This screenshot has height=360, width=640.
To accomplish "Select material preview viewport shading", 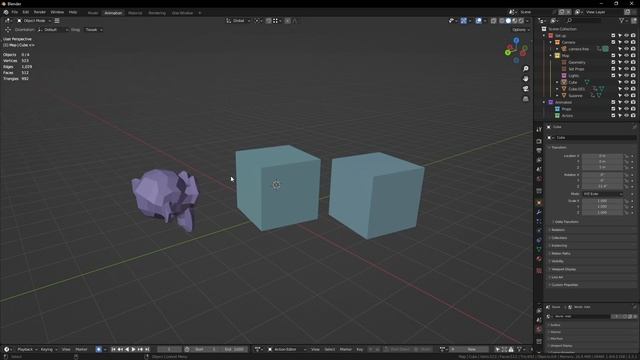I will point(515,20).
